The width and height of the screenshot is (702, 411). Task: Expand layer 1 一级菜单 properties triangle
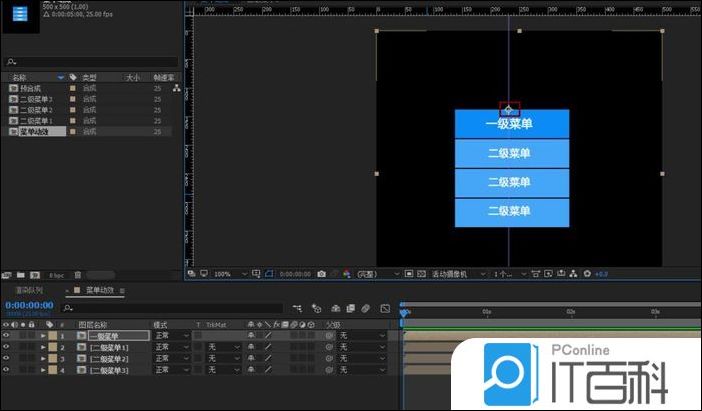tap(43, 336)
